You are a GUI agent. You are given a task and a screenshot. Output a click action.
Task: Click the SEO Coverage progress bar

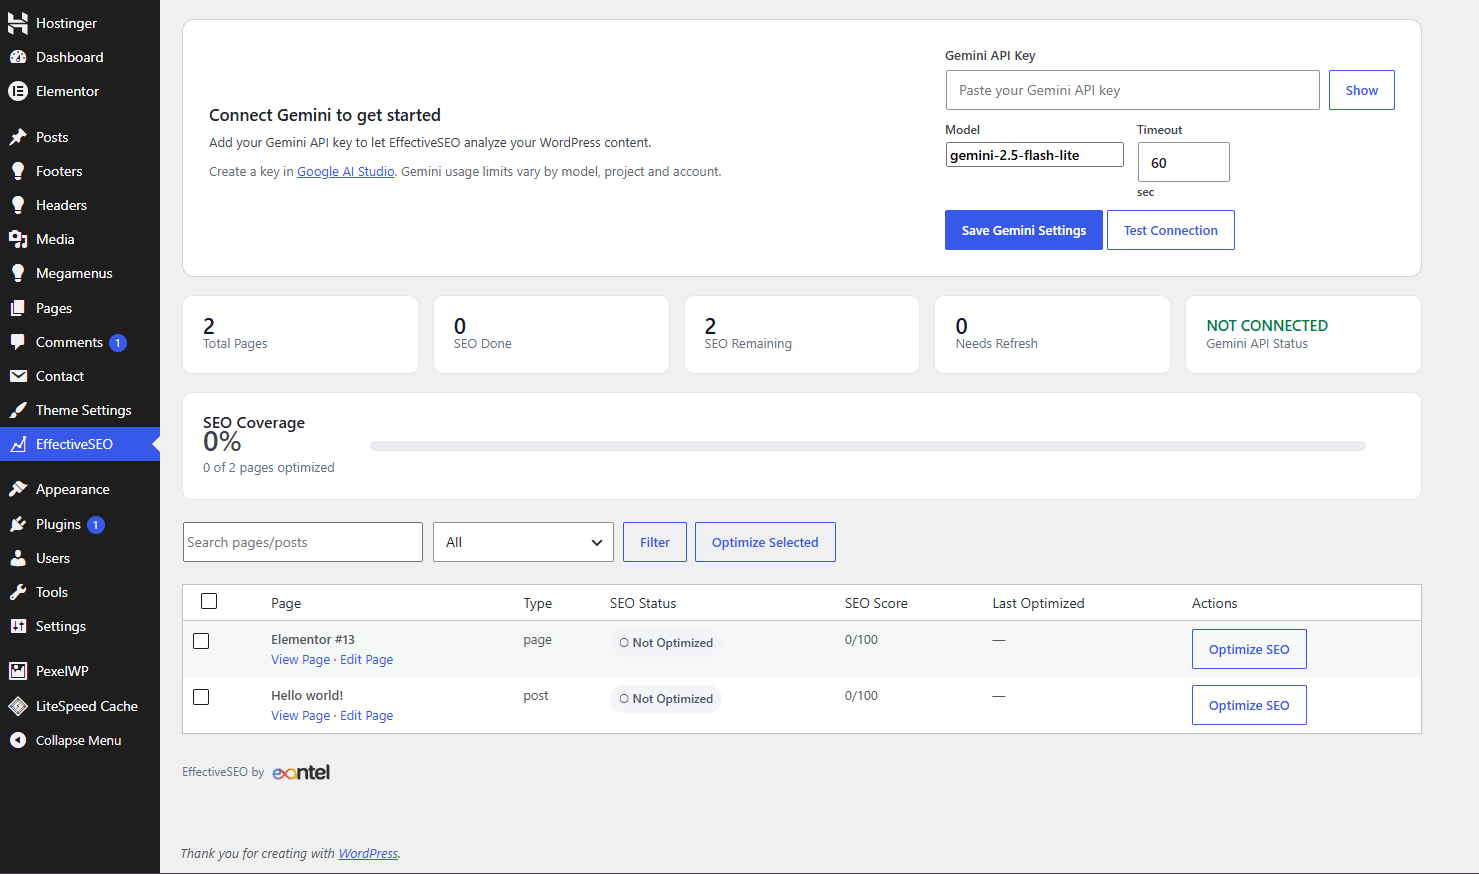coord(868,446)
